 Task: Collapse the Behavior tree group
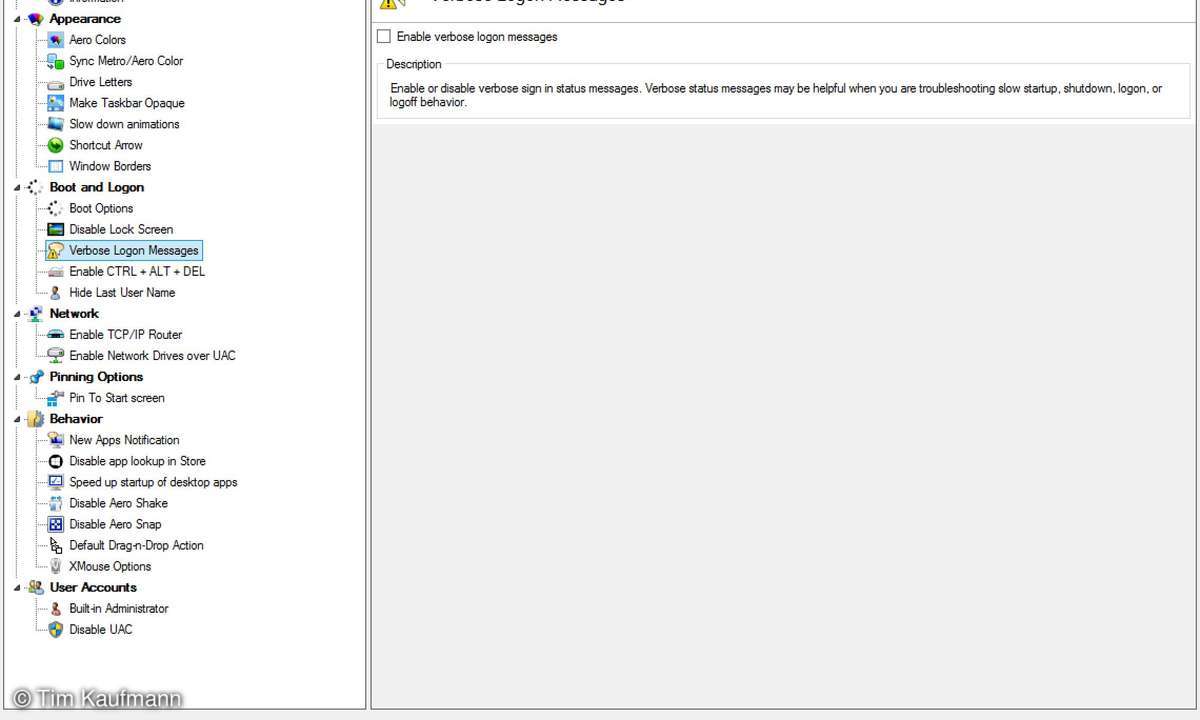(x=17, y=419)
